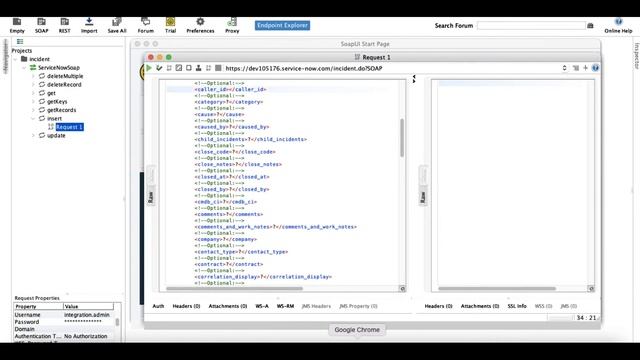The width and height of the screenshot is (640, 360).
Task: Click the Inspector side tab
Action: [636, 56]
